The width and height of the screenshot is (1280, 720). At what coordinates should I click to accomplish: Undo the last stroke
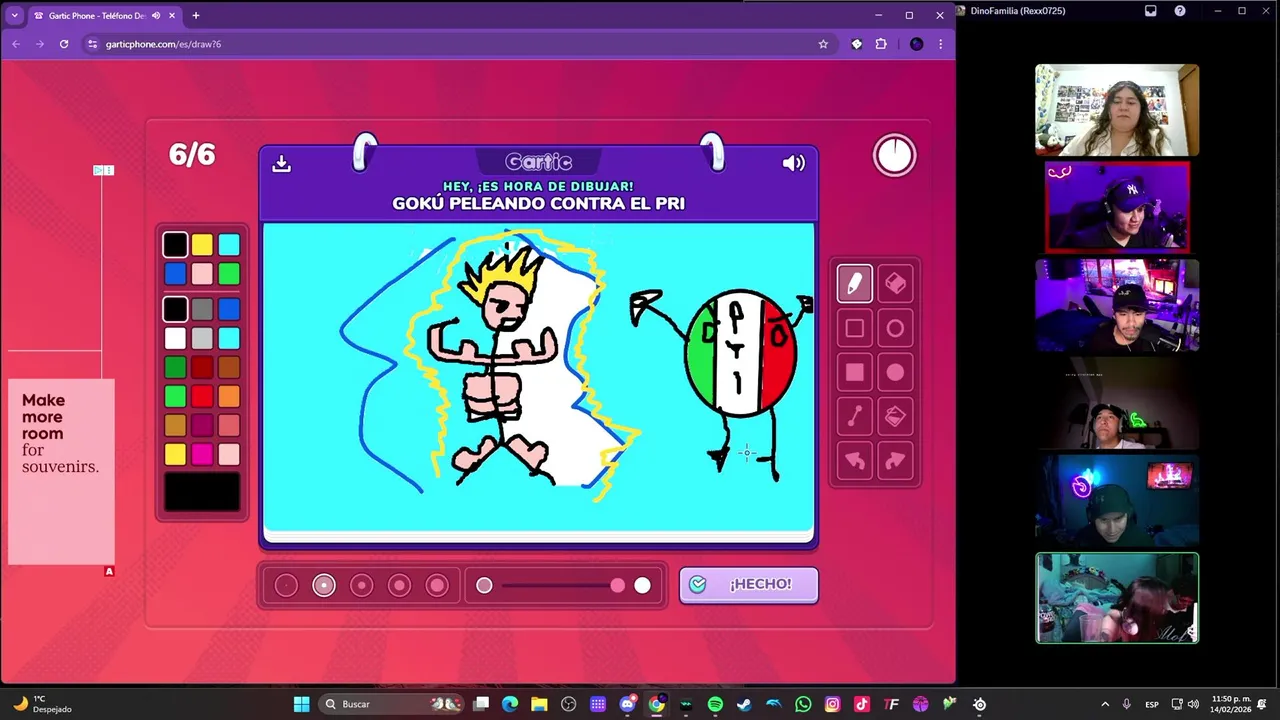coord(854,461)
